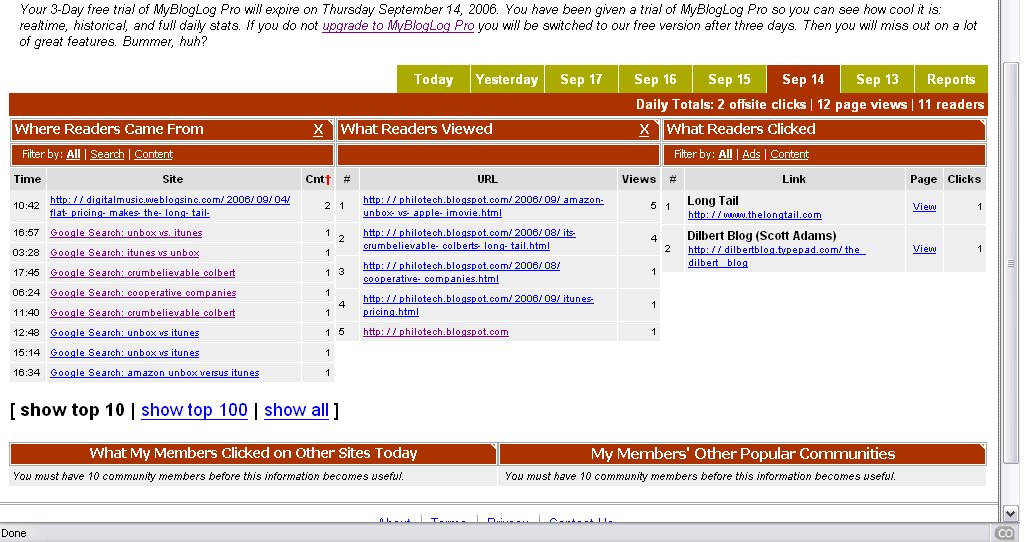Switch to the Sep 16 tab

pos(655,79)
